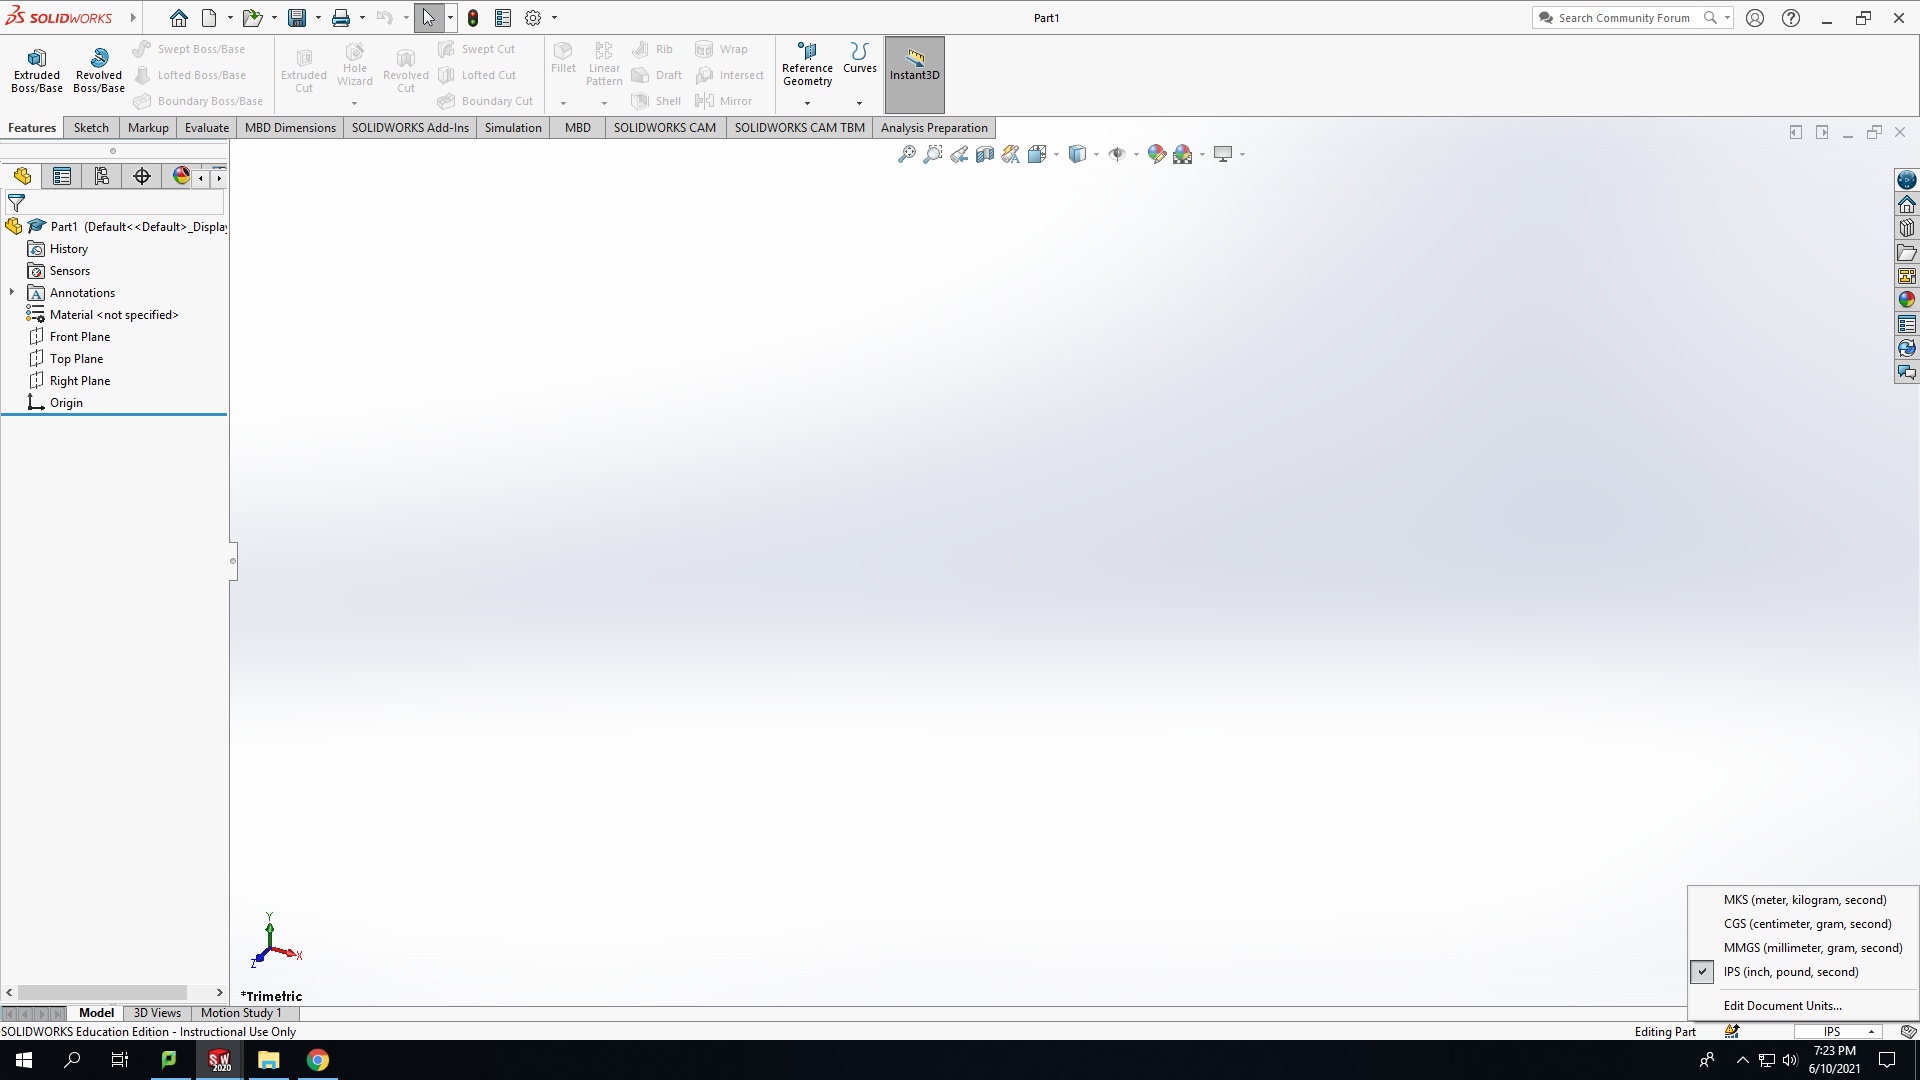Switch to the Analysis Preparation tab
The image size is (1920, 1080).
(x=934, y=128)
